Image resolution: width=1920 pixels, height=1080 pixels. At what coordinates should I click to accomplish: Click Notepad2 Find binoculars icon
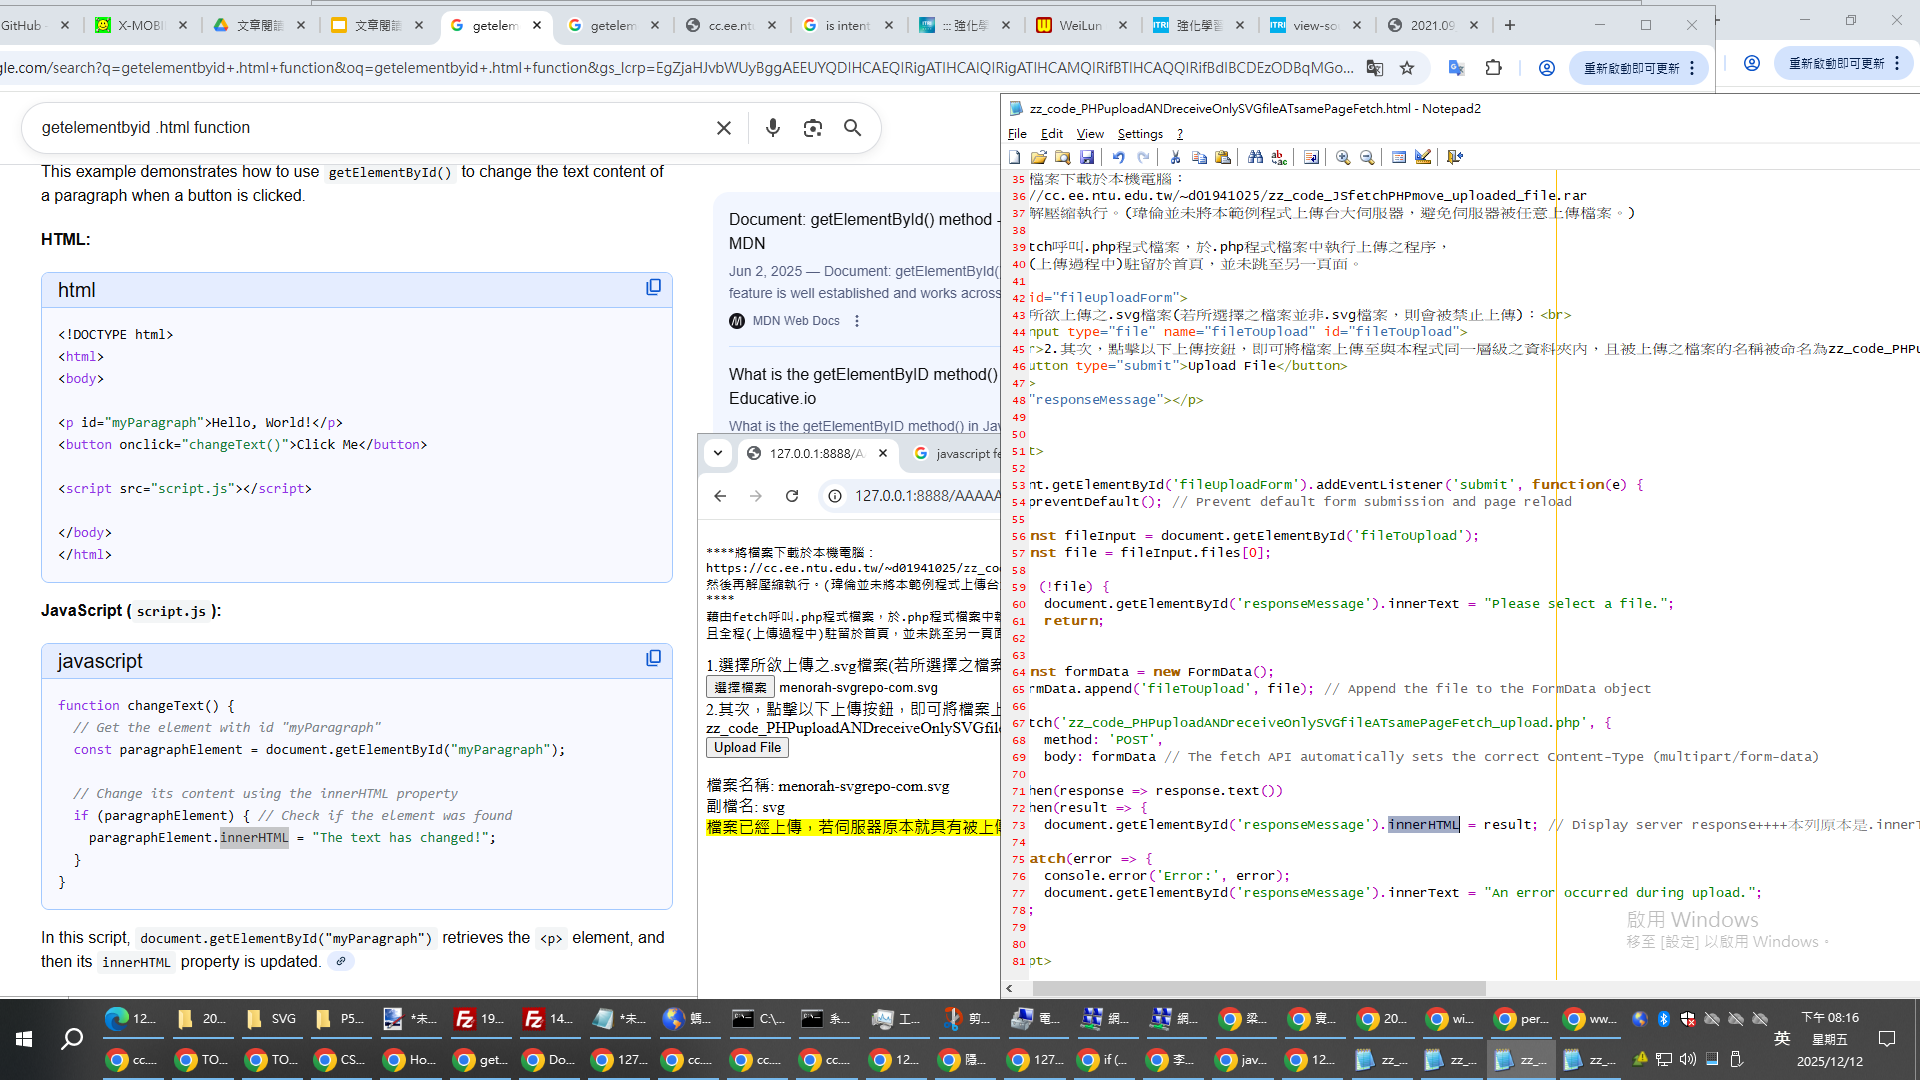(x=1255, y=157)
